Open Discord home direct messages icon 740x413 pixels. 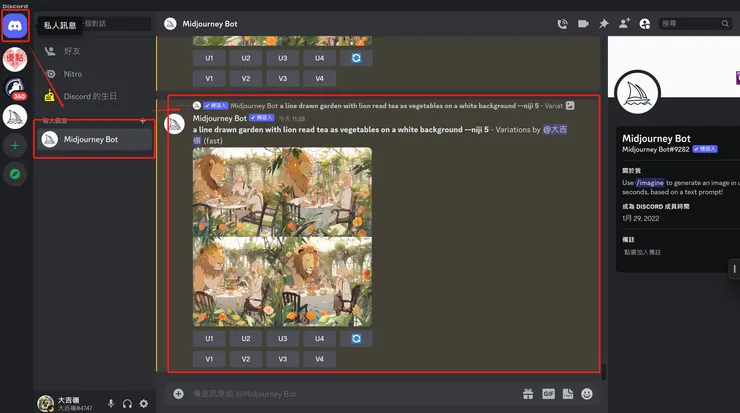(15, 25)
